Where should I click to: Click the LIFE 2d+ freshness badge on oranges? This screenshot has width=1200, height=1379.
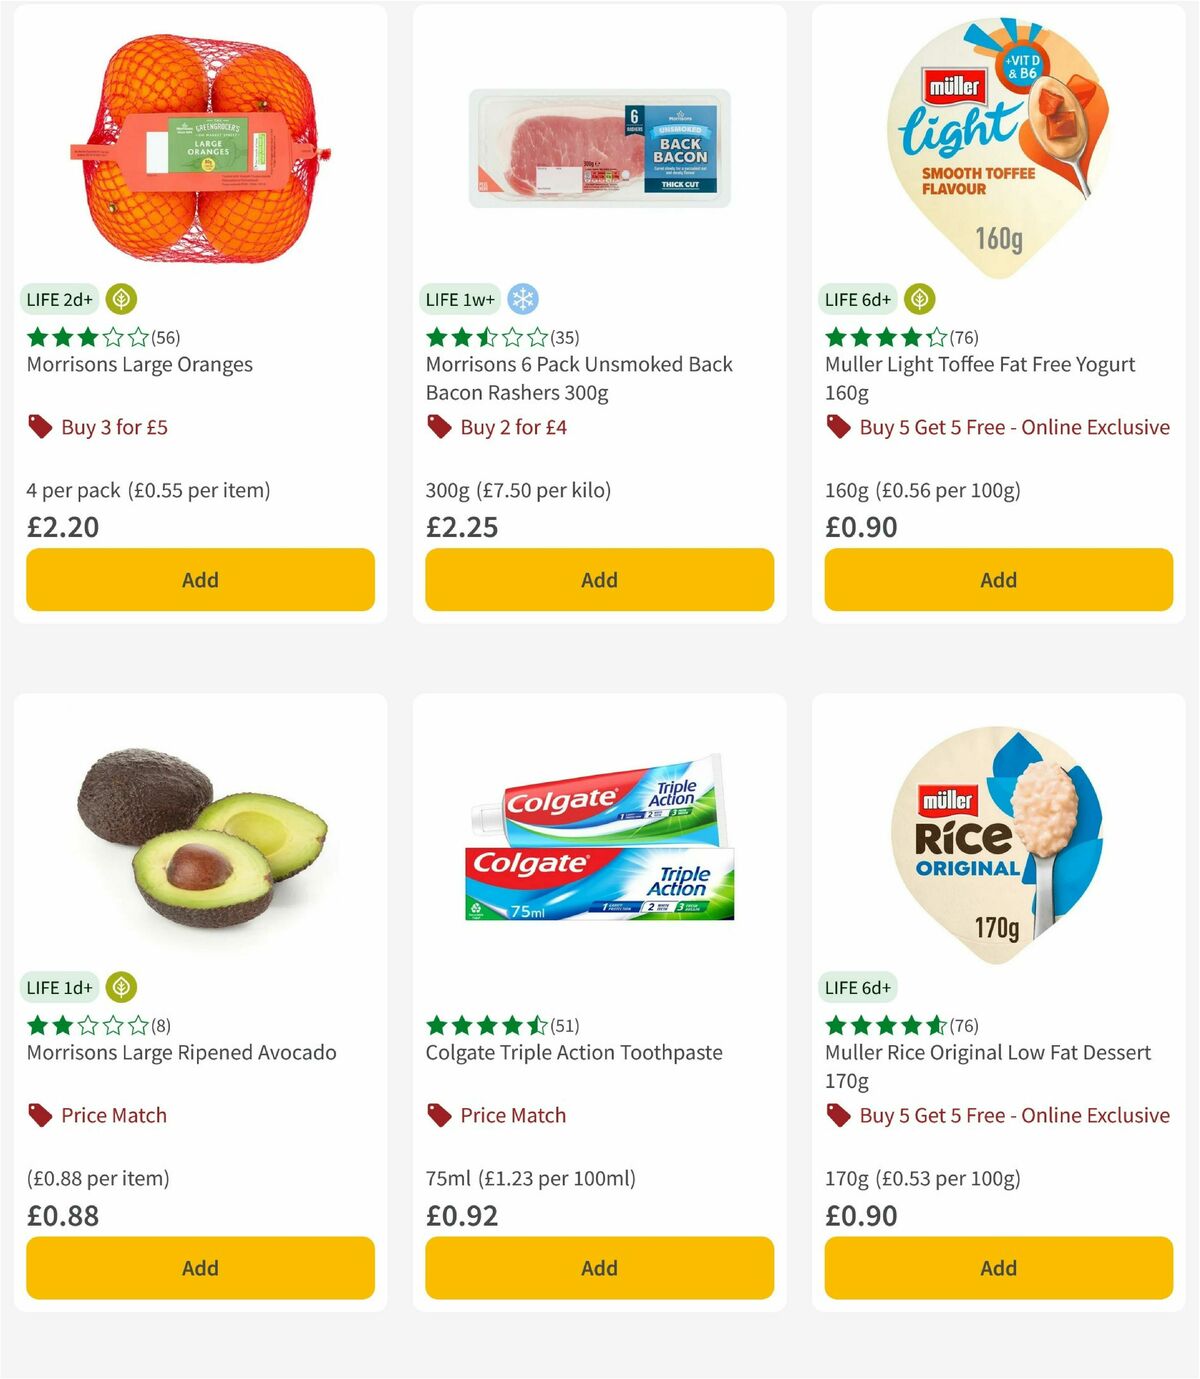point(58,299)
